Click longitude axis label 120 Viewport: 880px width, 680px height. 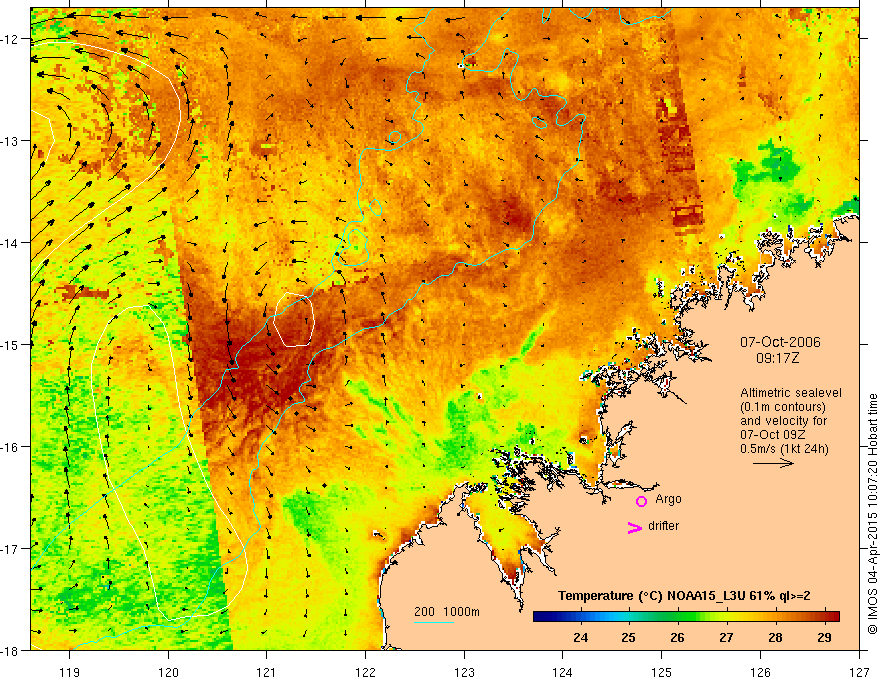pos(168,672)
